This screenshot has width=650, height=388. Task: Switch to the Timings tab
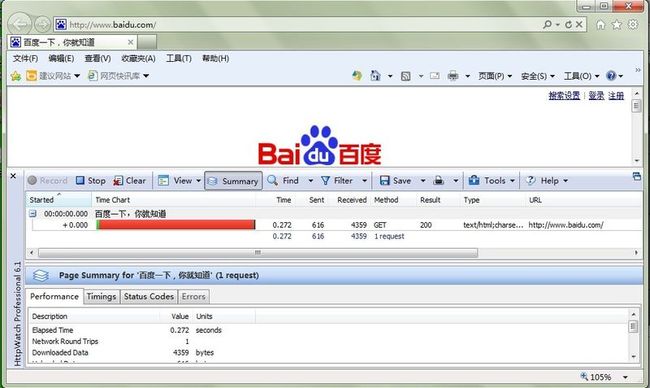point(101,297)
